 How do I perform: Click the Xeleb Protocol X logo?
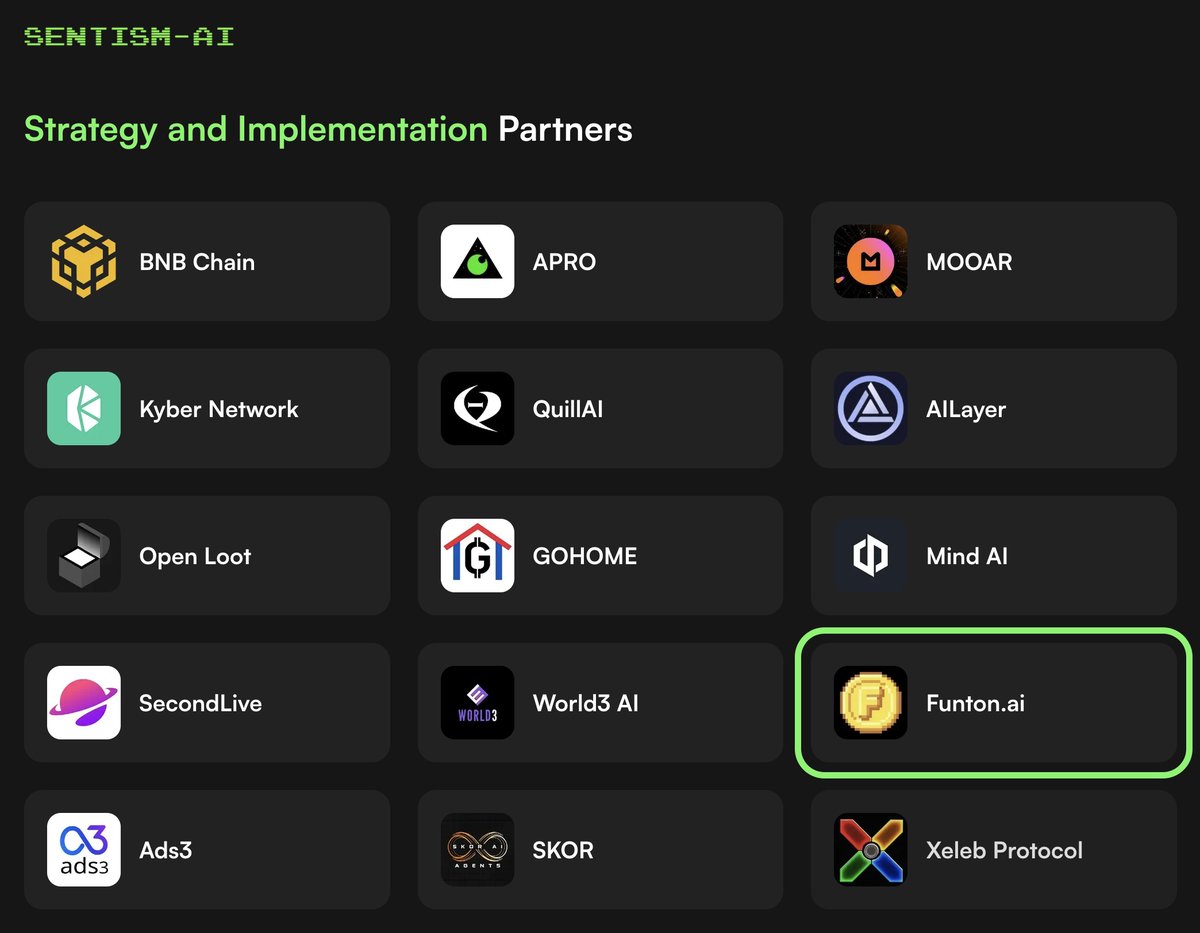871,850
